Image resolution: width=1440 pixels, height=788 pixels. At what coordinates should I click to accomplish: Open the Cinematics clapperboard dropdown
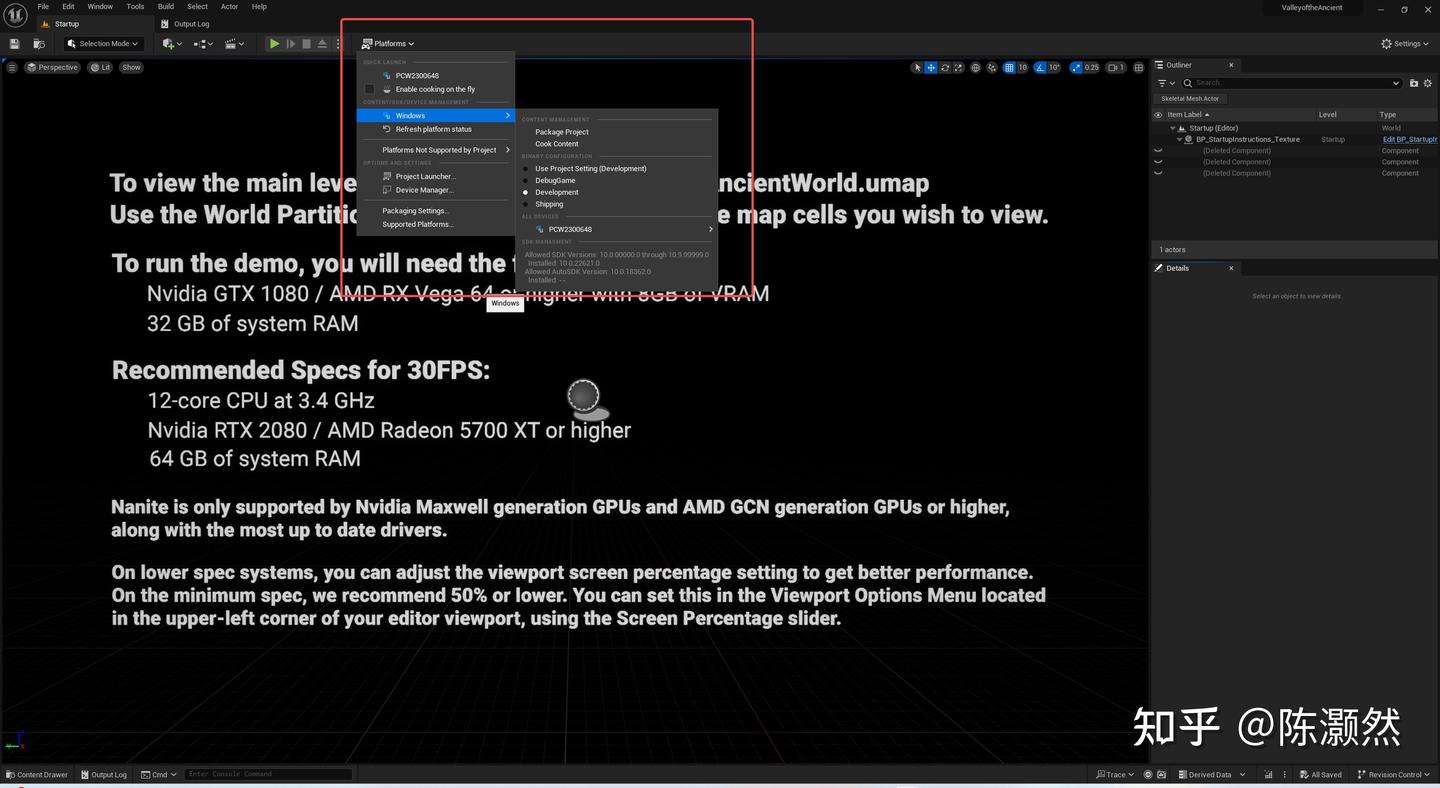point(235,44)
